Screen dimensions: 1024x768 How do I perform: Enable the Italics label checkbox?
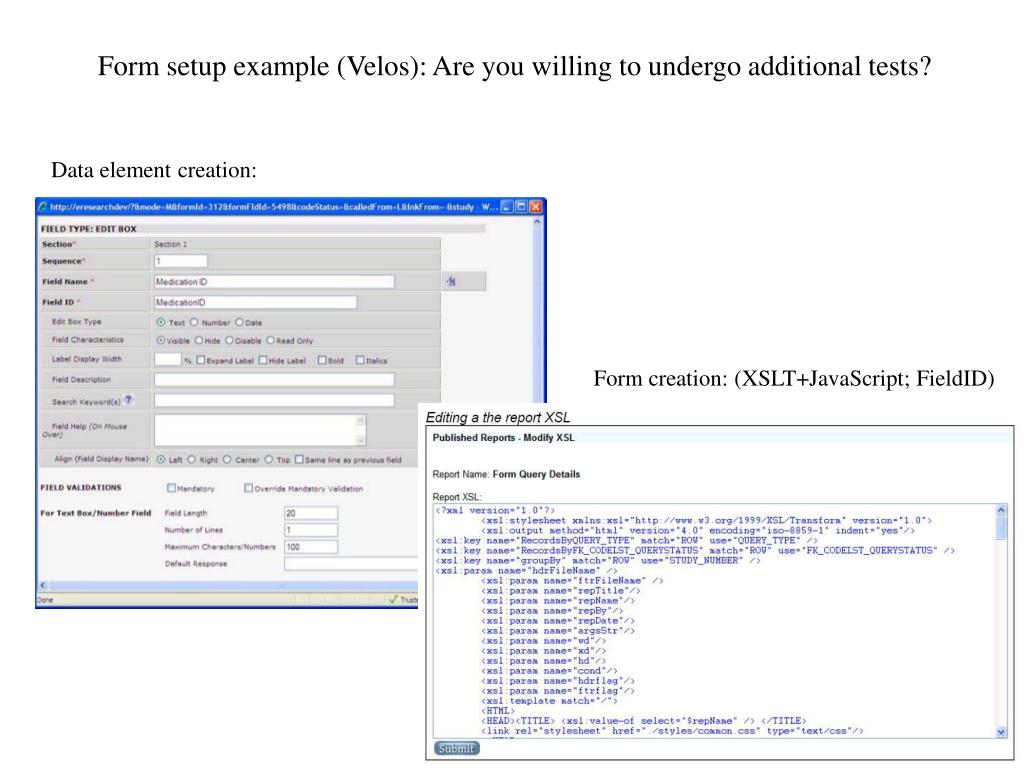[360, 360]
